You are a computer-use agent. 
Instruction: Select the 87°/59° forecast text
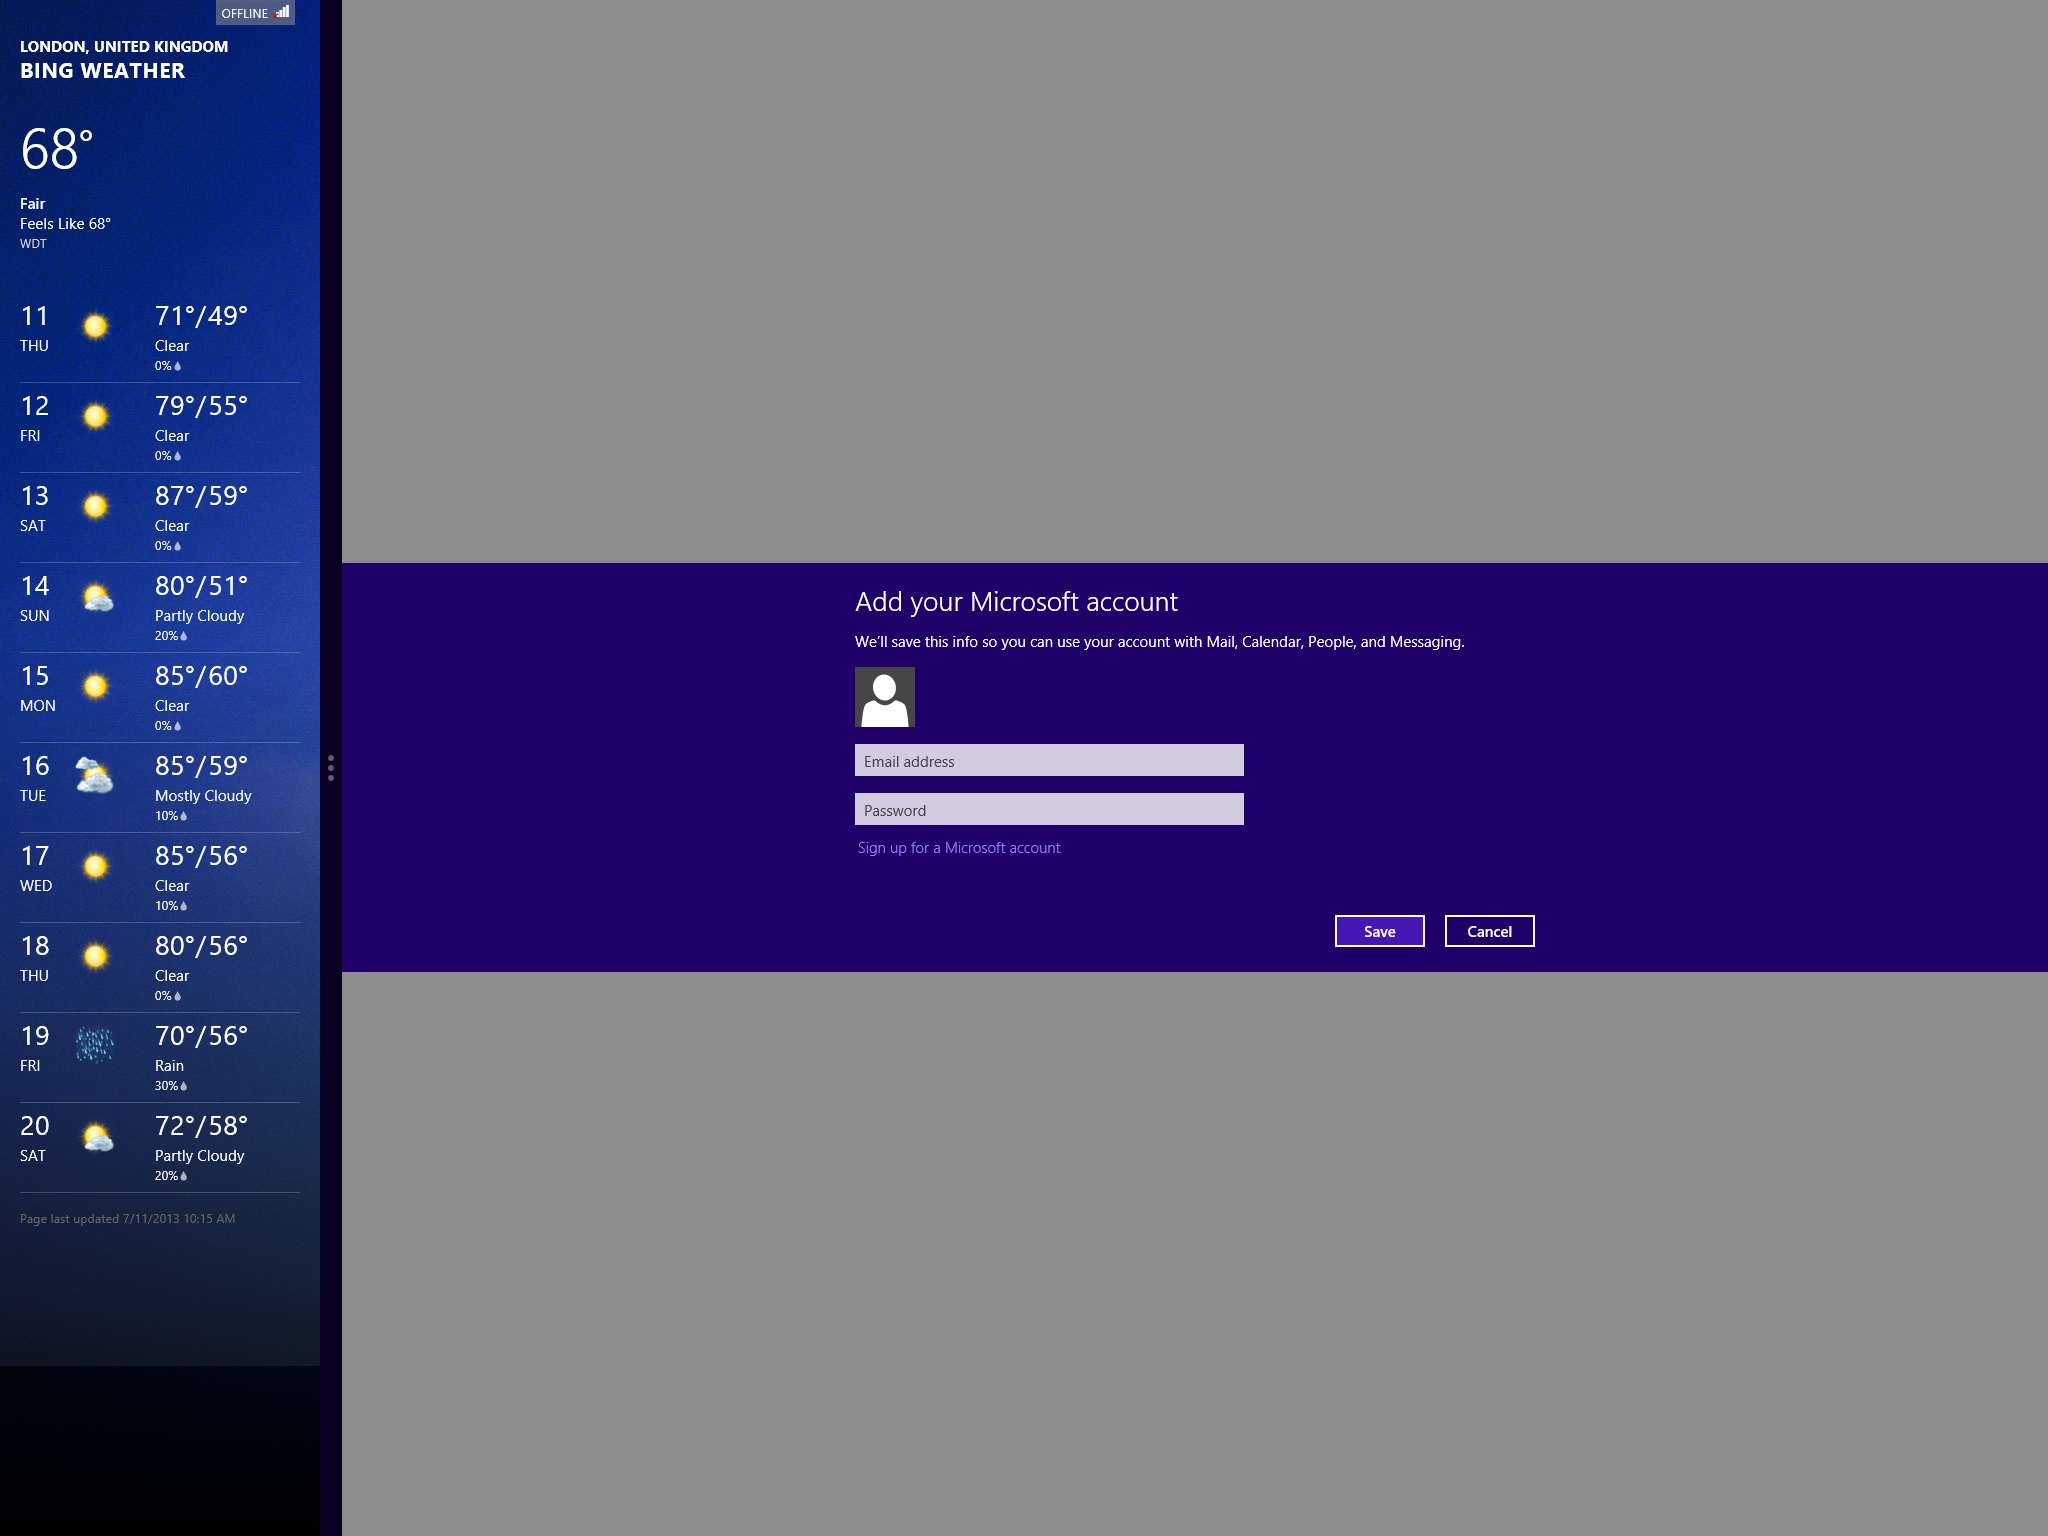201,496
